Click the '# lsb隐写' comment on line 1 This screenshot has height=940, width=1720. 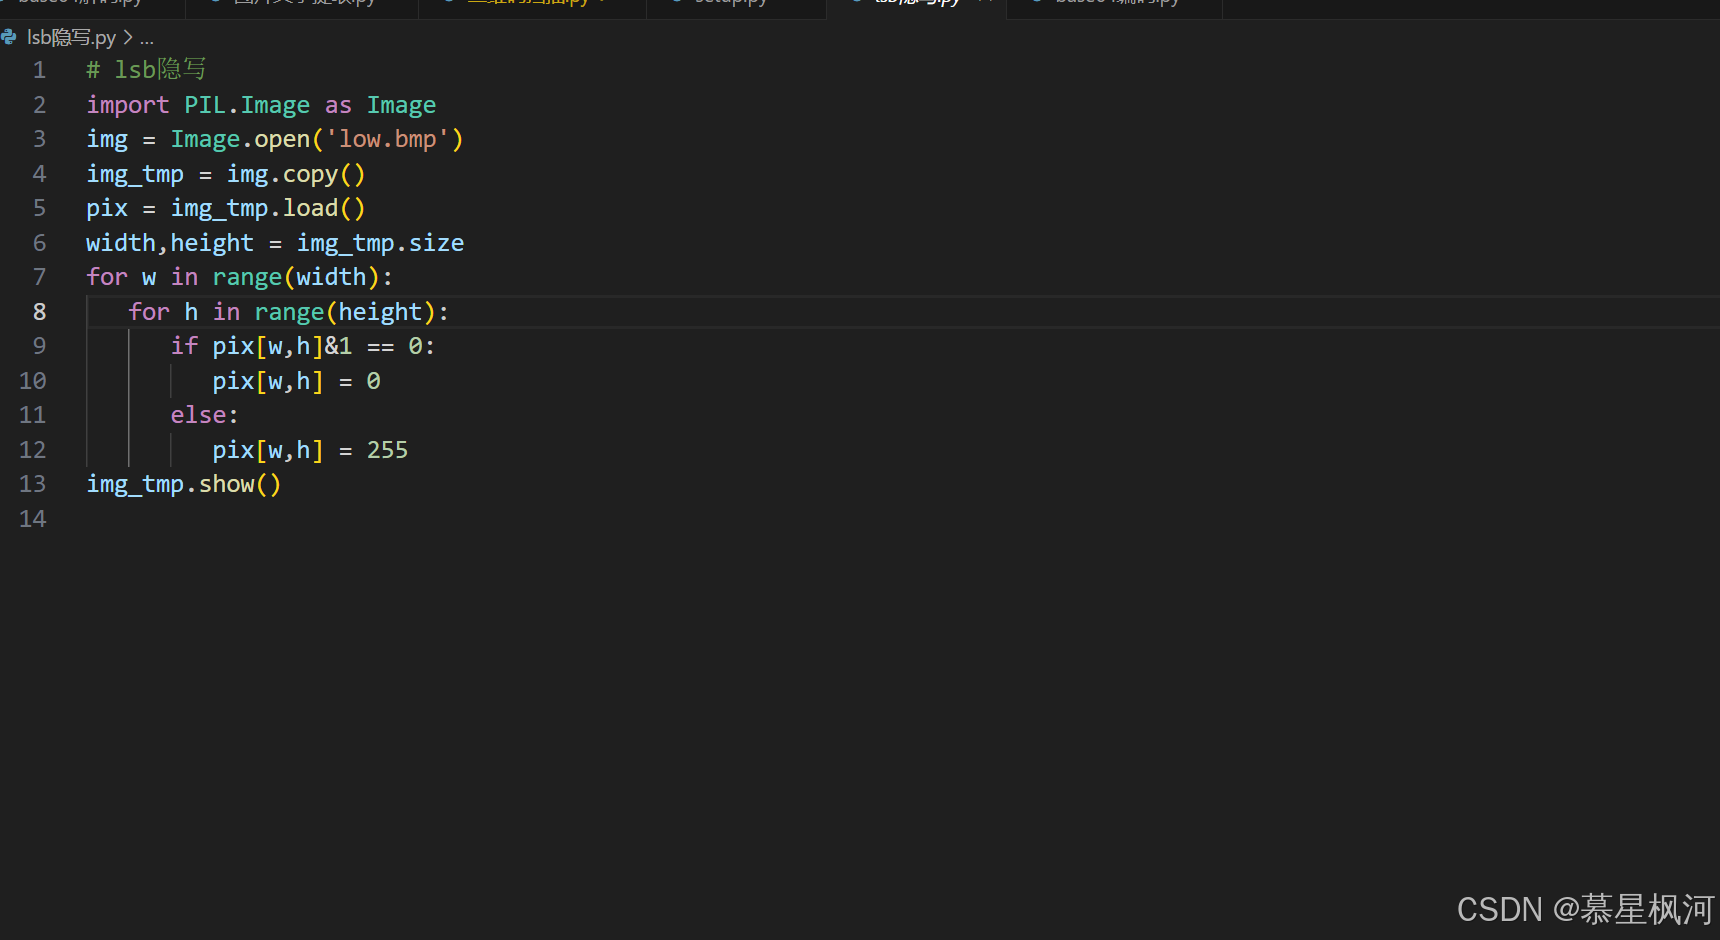(x=146, y=69)
